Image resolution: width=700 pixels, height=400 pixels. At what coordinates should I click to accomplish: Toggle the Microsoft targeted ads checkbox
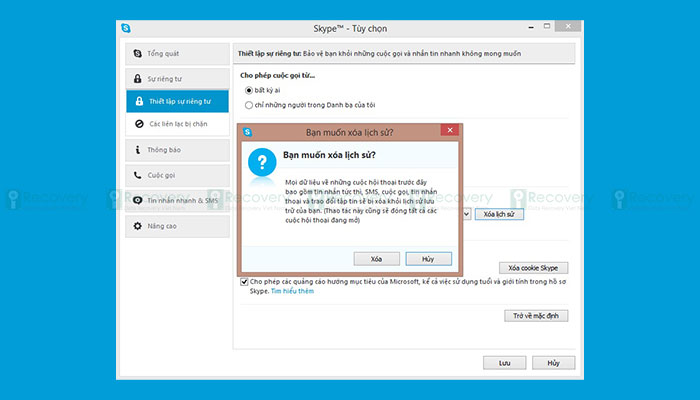coord(244,282)
